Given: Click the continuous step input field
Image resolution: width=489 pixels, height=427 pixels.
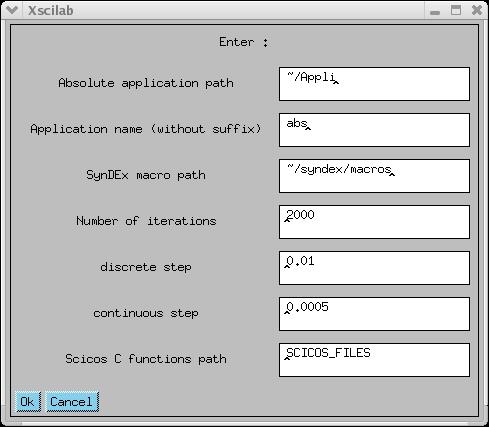Looking at the screenshot, I should click(374, 314).
